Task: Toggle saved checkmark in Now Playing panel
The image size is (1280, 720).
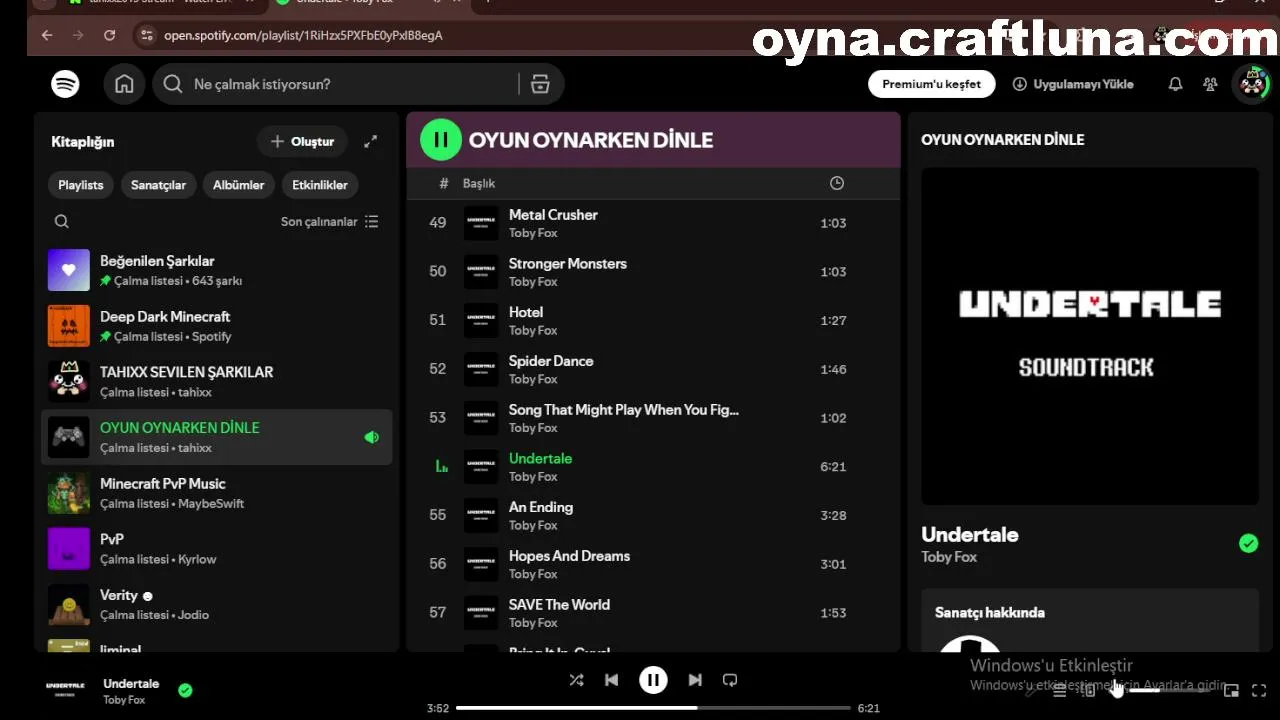Action: (1248, 543)
